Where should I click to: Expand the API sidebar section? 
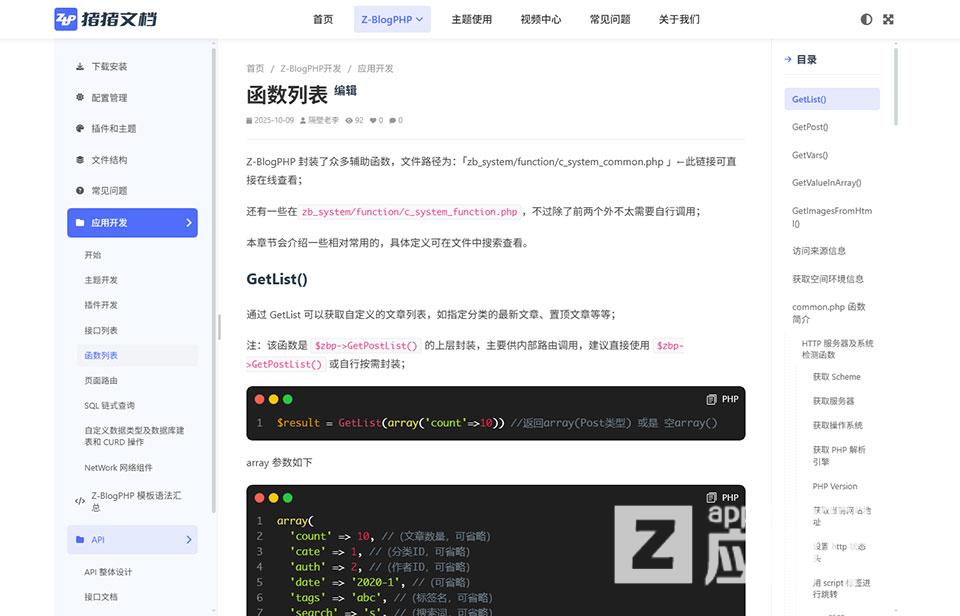(x=132, y=539)
